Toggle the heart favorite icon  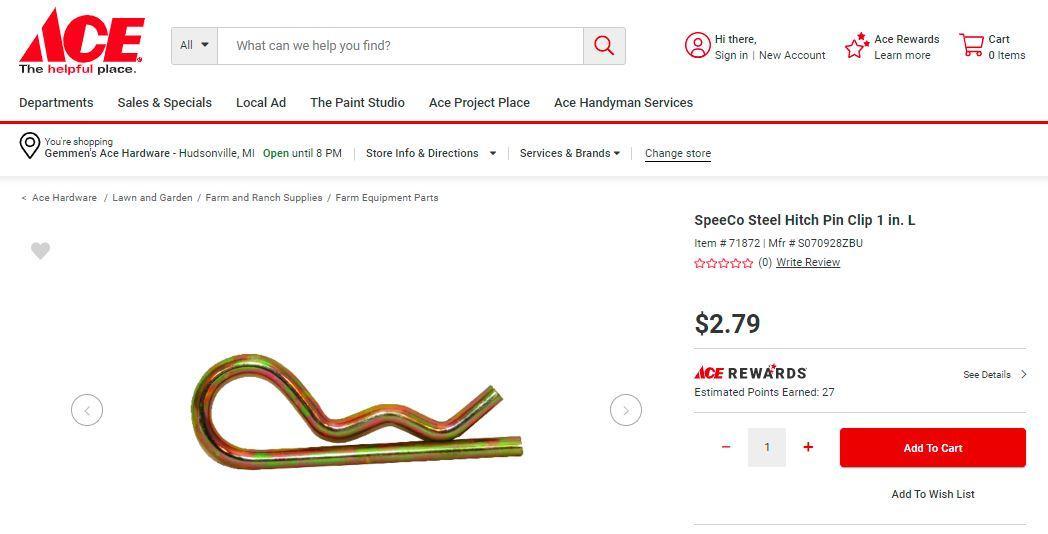click(x=40, y=251)
